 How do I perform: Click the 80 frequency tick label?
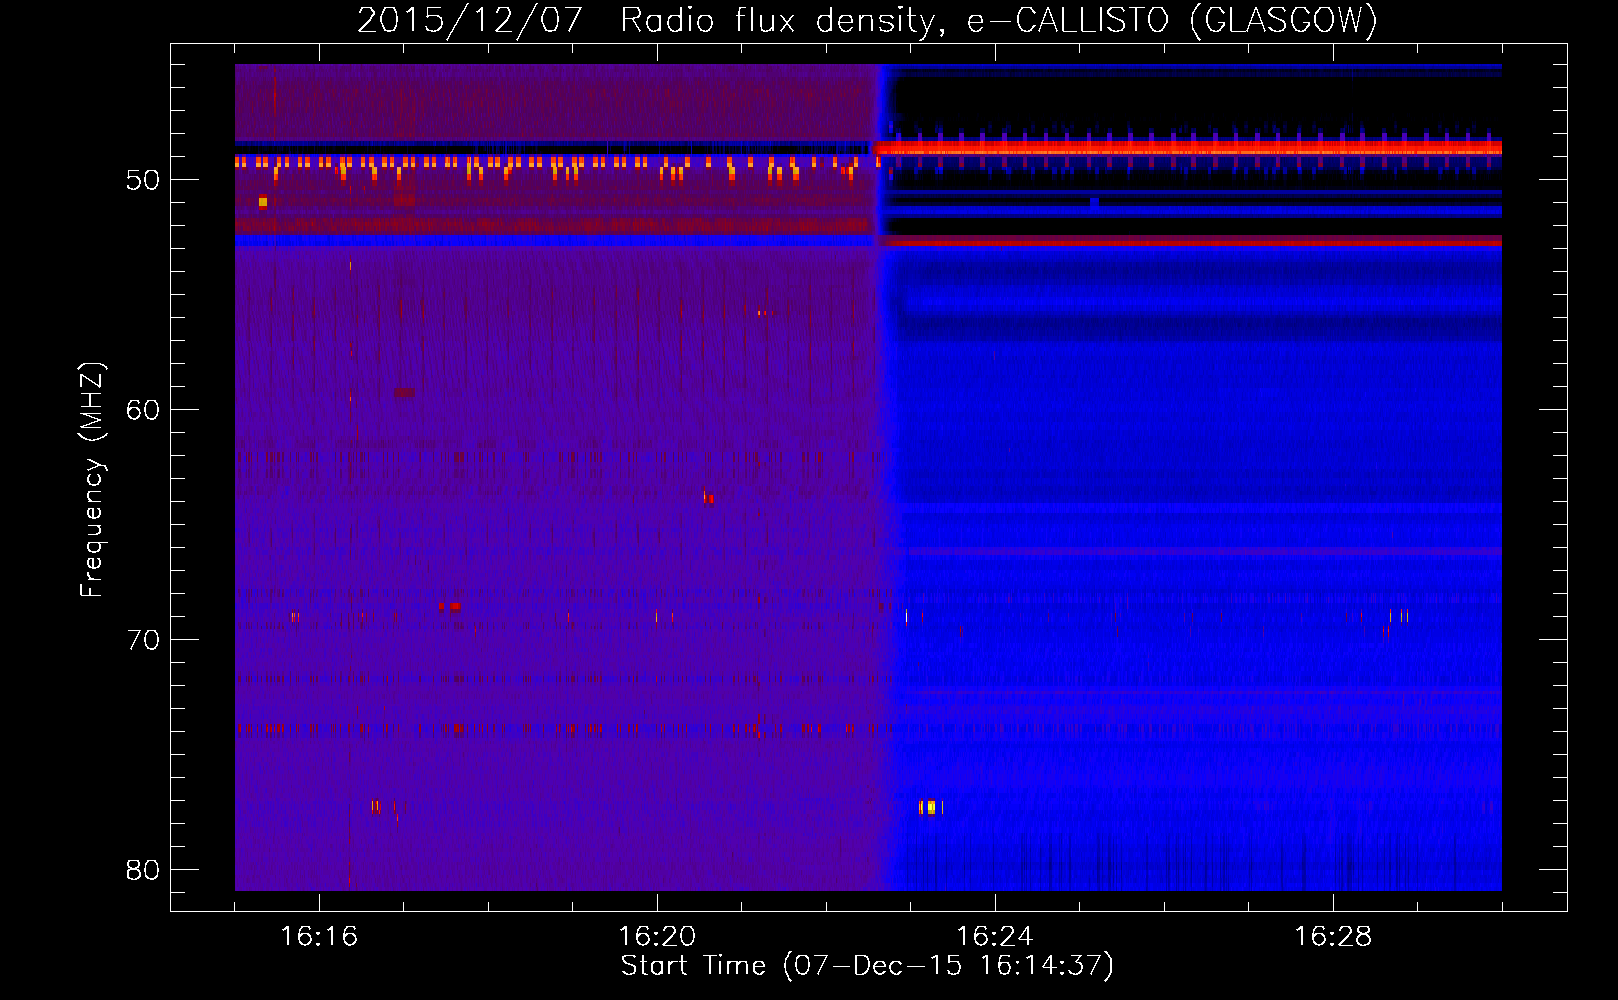click(143, 870)
